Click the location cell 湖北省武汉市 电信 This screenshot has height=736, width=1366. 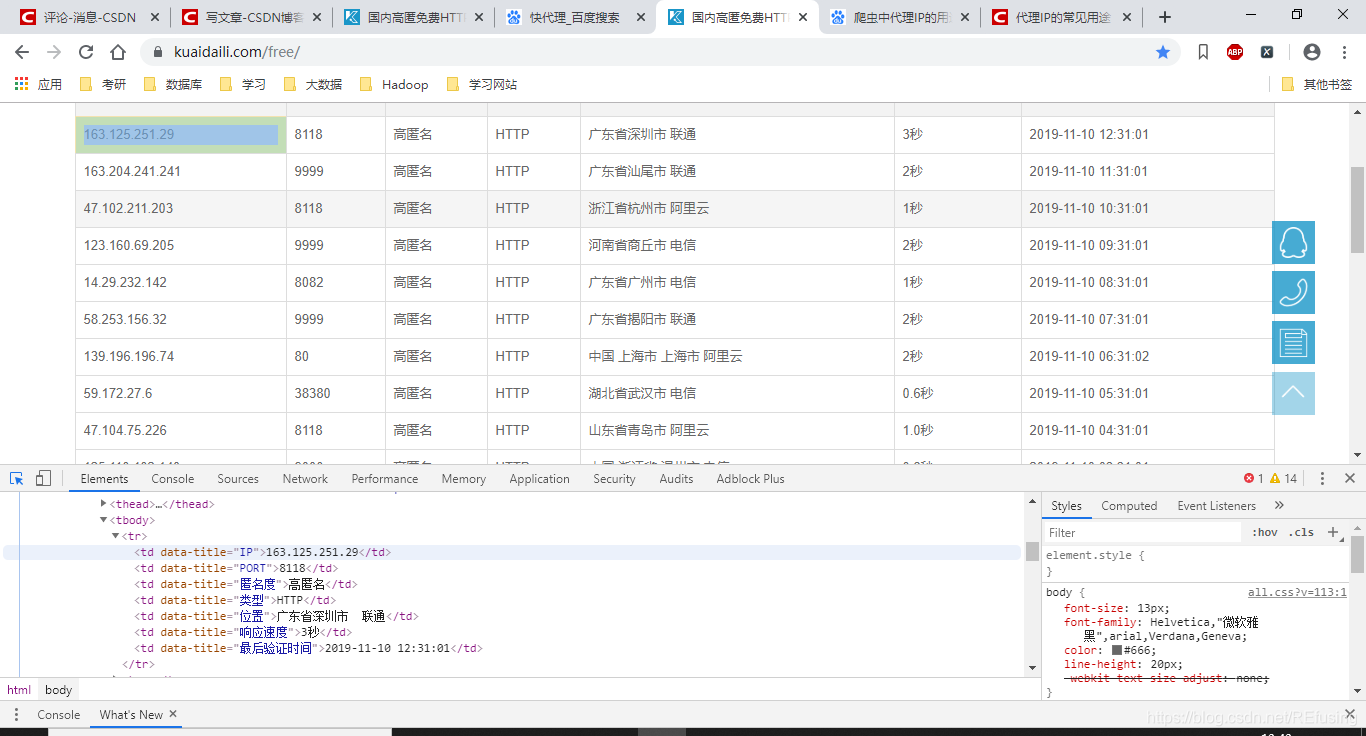click(737, 394)
